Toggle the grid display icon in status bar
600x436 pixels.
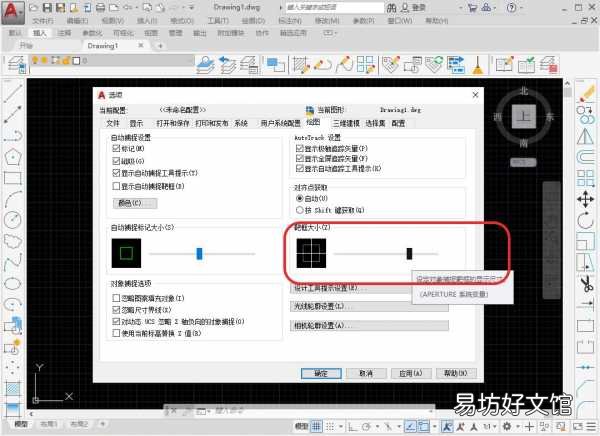(316, 426)
